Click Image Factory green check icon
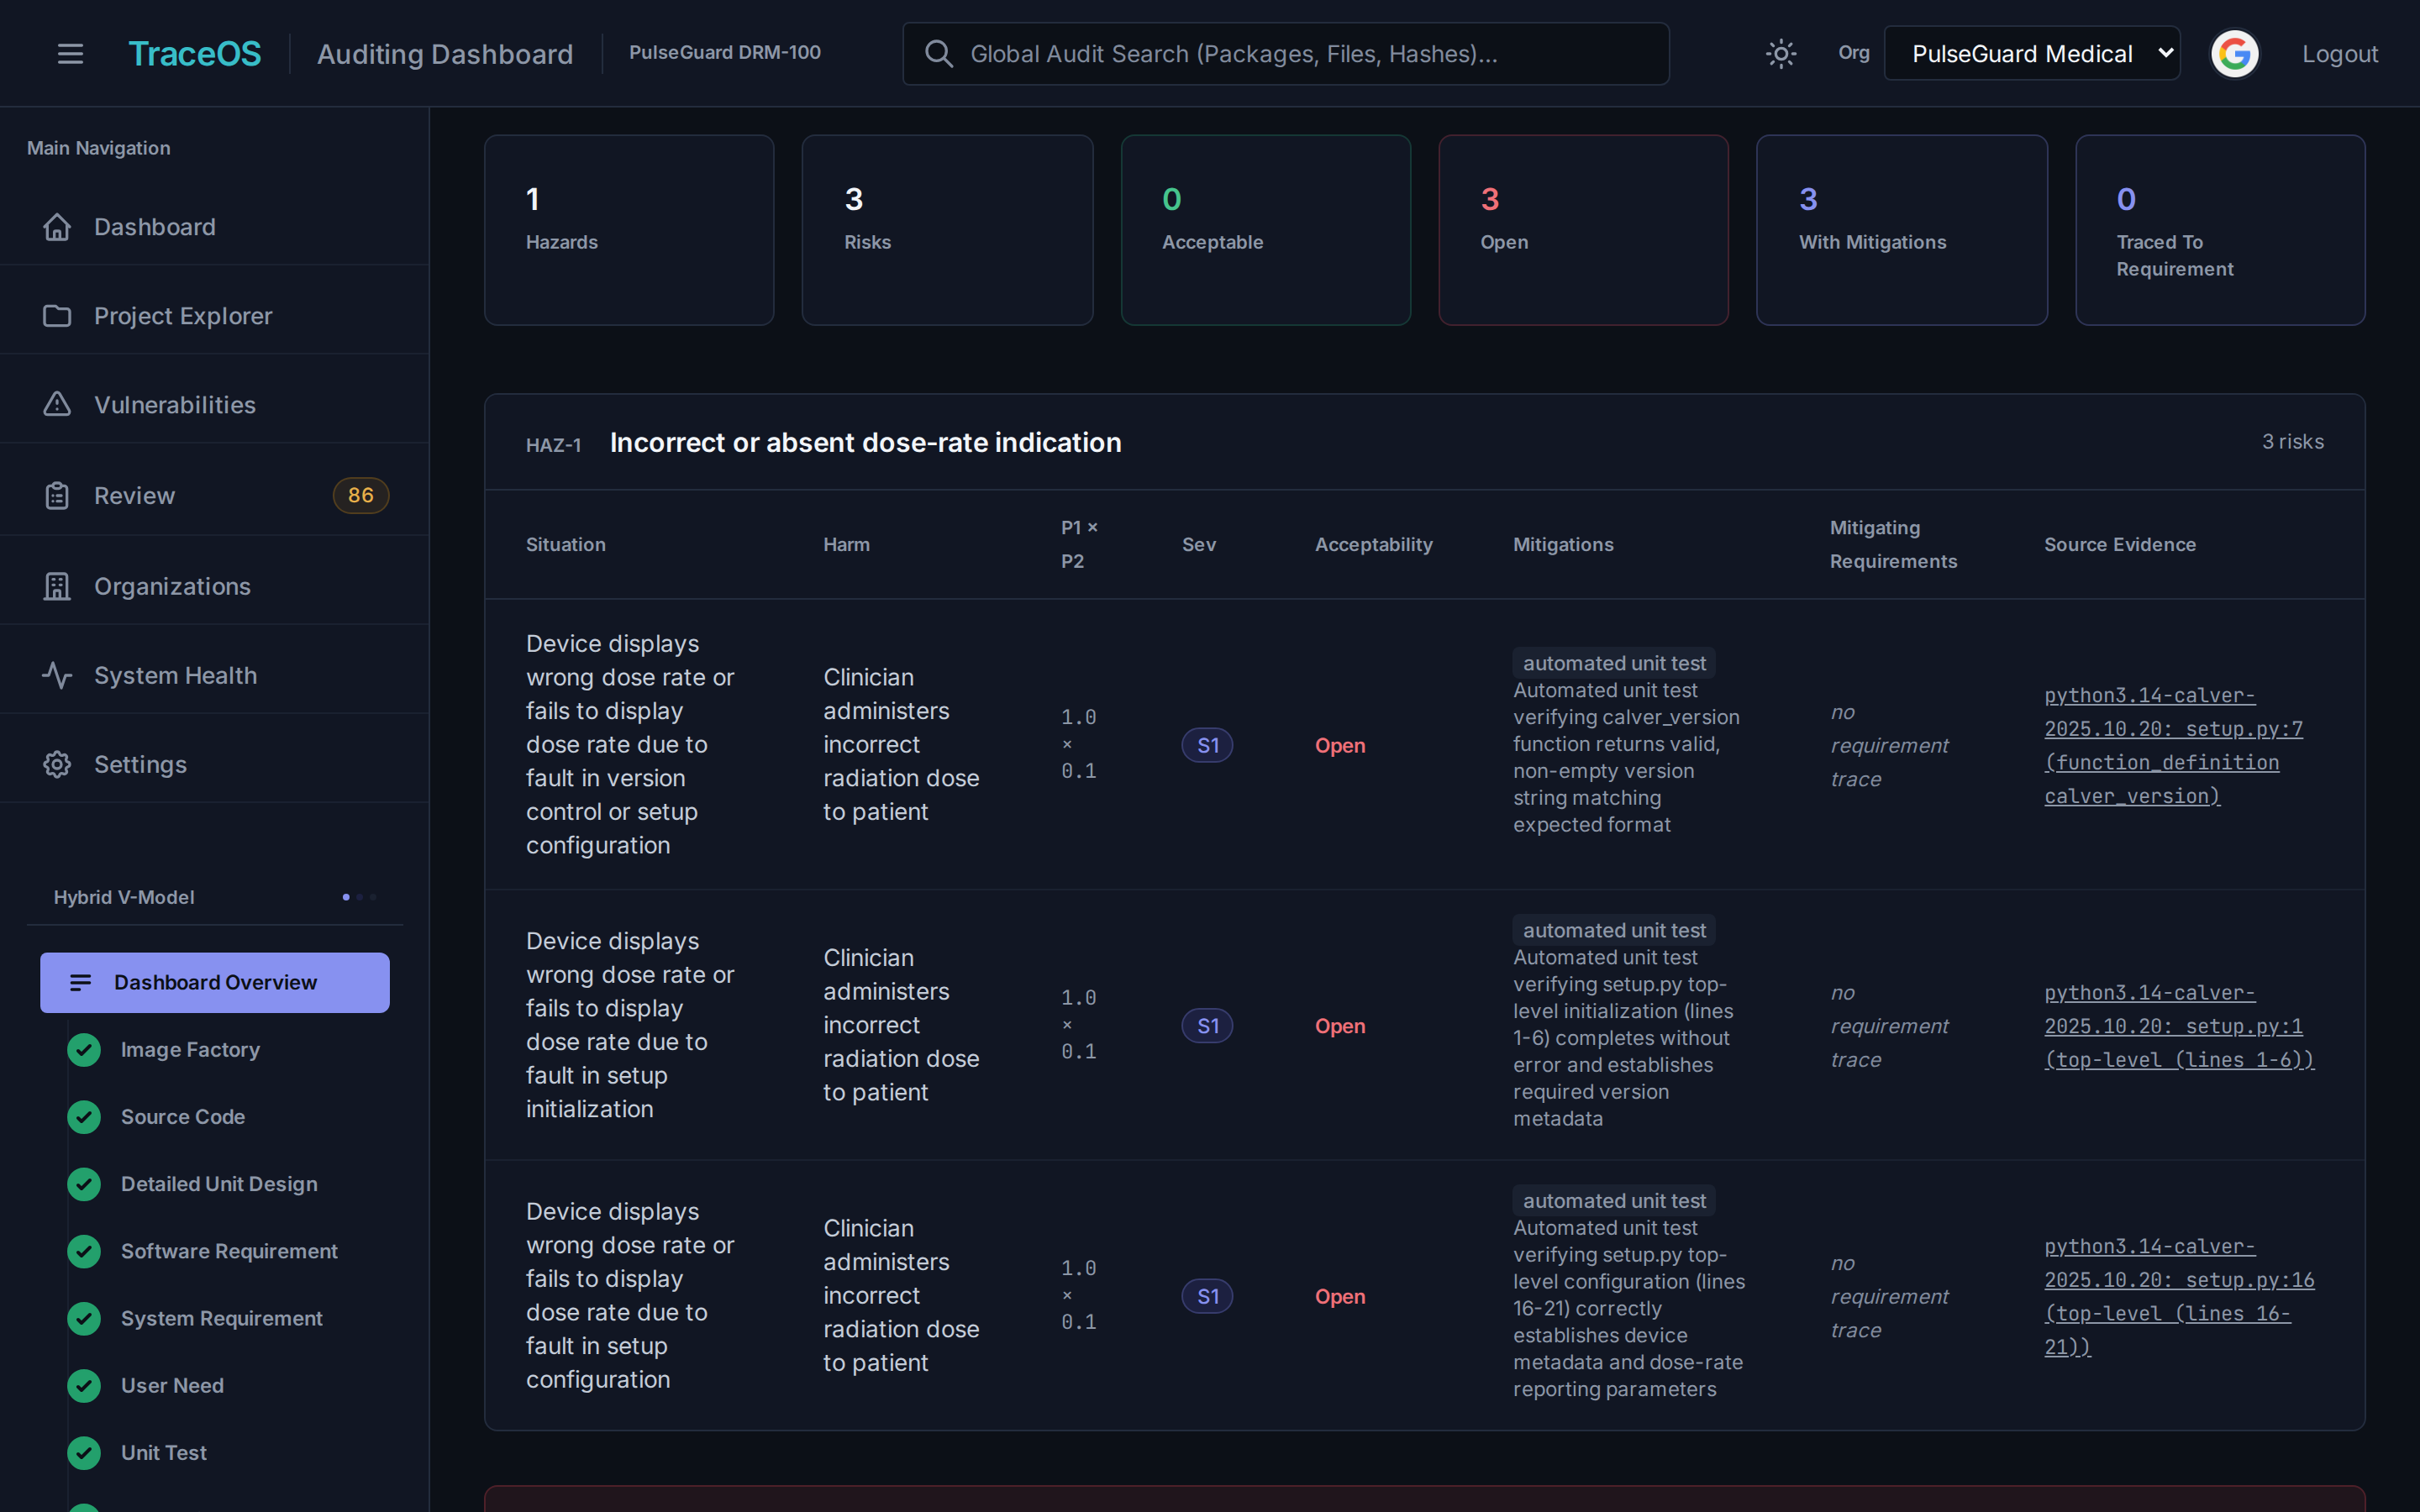The height and width of the screenshot is (1512, 2420). click(x=84, y=1050)
